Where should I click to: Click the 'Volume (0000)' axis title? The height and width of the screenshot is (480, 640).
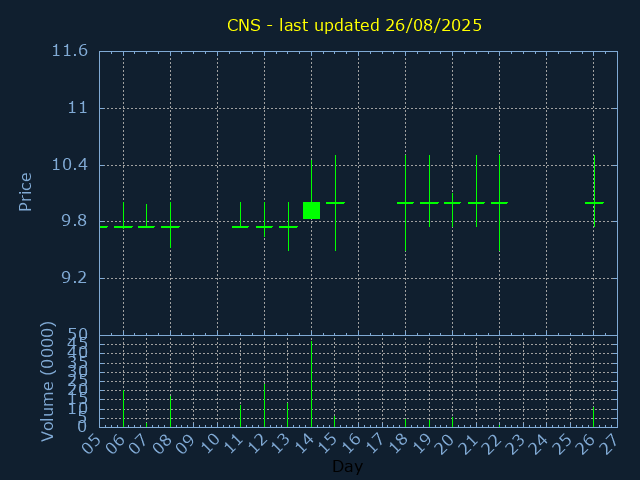(x=47, y=382)
